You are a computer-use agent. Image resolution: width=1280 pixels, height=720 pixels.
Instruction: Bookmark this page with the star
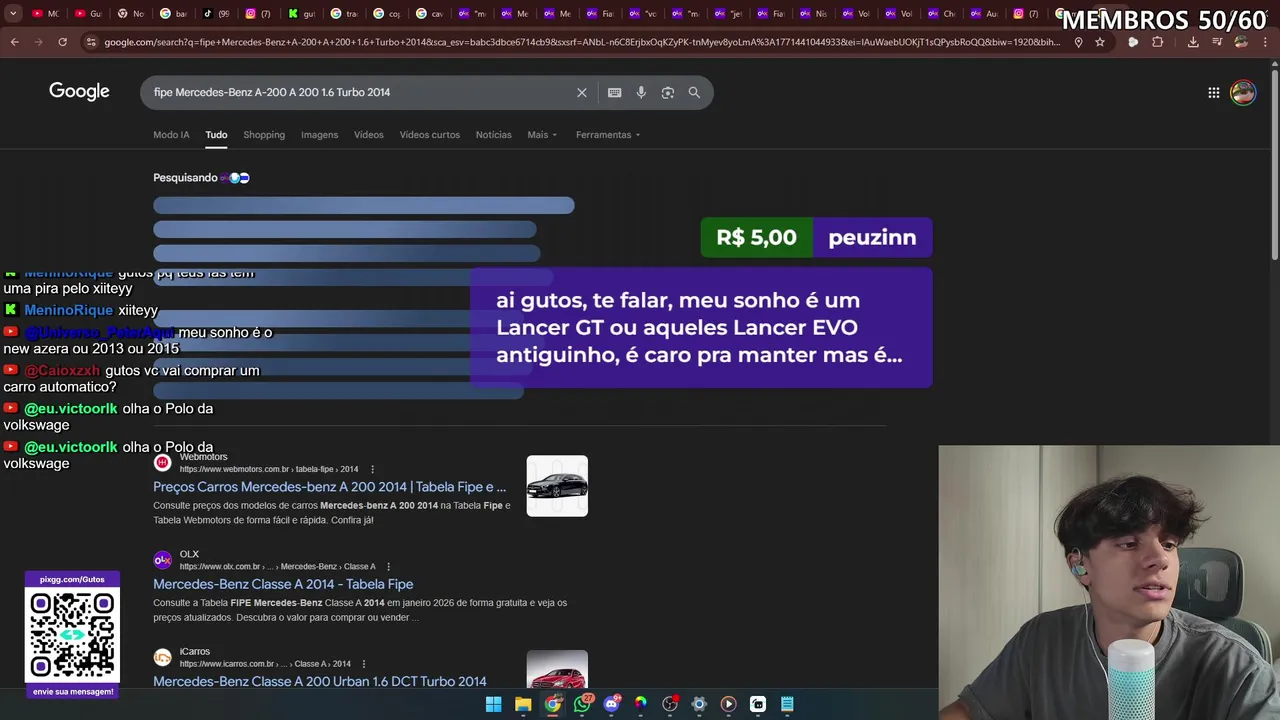click(x=1100, y=42)
